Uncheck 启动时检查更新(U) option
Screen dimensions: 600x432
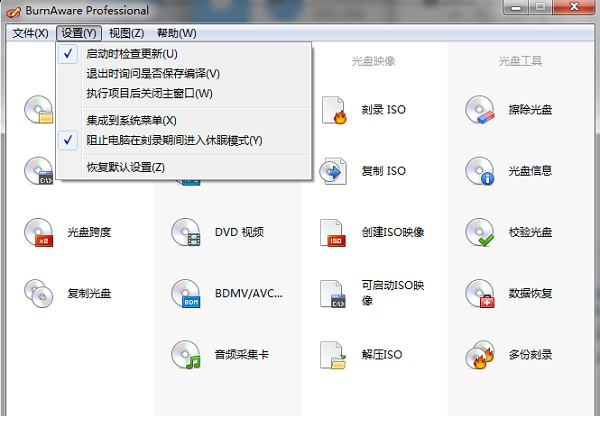point(184,54)
